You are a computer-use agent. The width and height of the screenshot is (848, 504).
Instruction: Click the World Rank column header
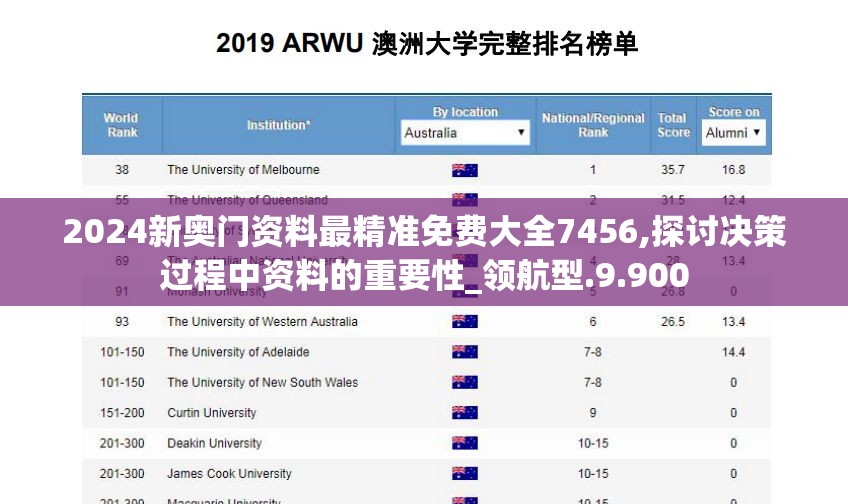122,125
